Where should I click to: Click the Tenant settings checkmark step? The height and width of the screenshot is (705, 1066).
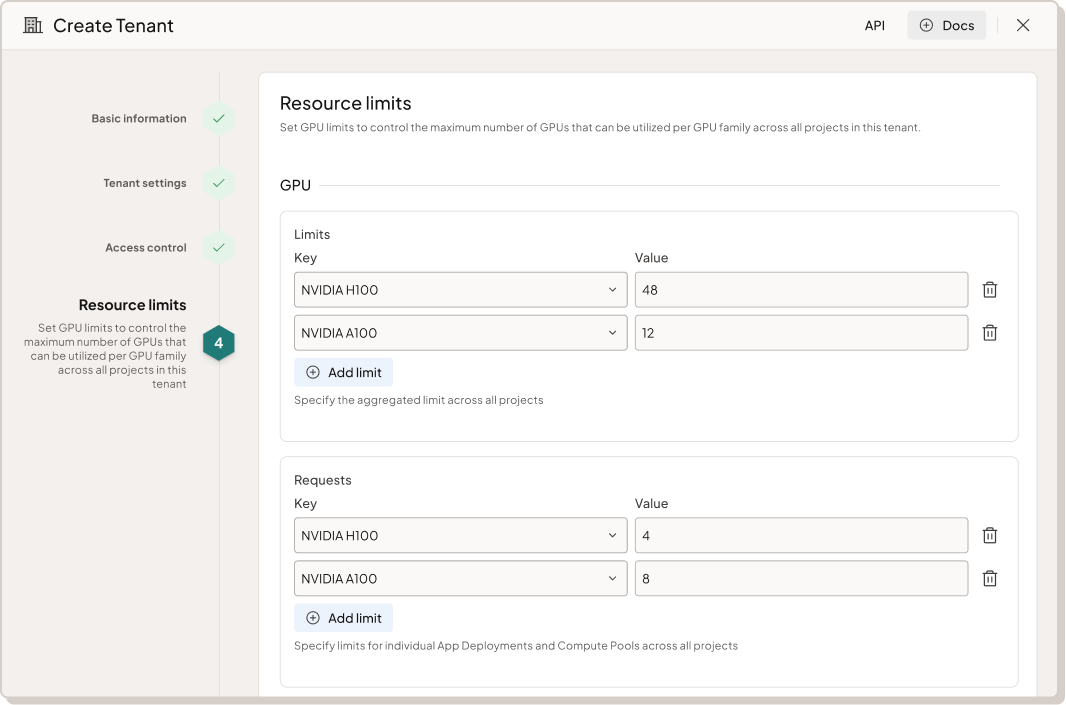point(219,183)
